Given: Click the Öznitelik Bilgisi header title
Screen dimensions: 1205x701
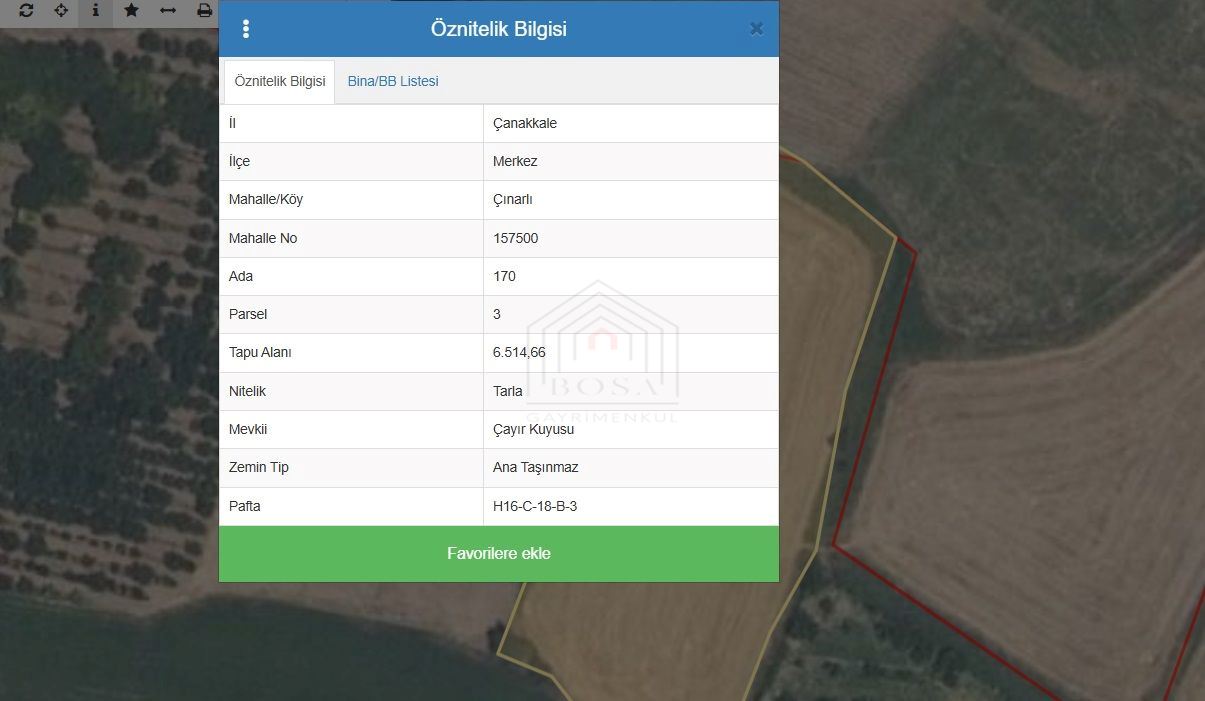Looking at the screenshot, I should (498, 29).
